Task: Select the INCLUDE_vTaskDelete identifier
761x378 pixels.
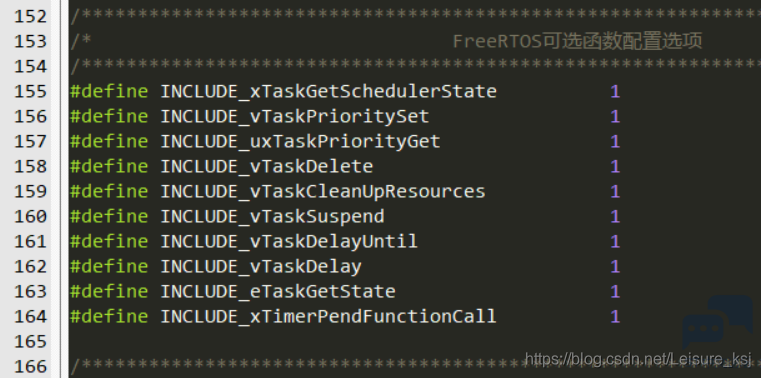Action: click(x=267, y=166)
